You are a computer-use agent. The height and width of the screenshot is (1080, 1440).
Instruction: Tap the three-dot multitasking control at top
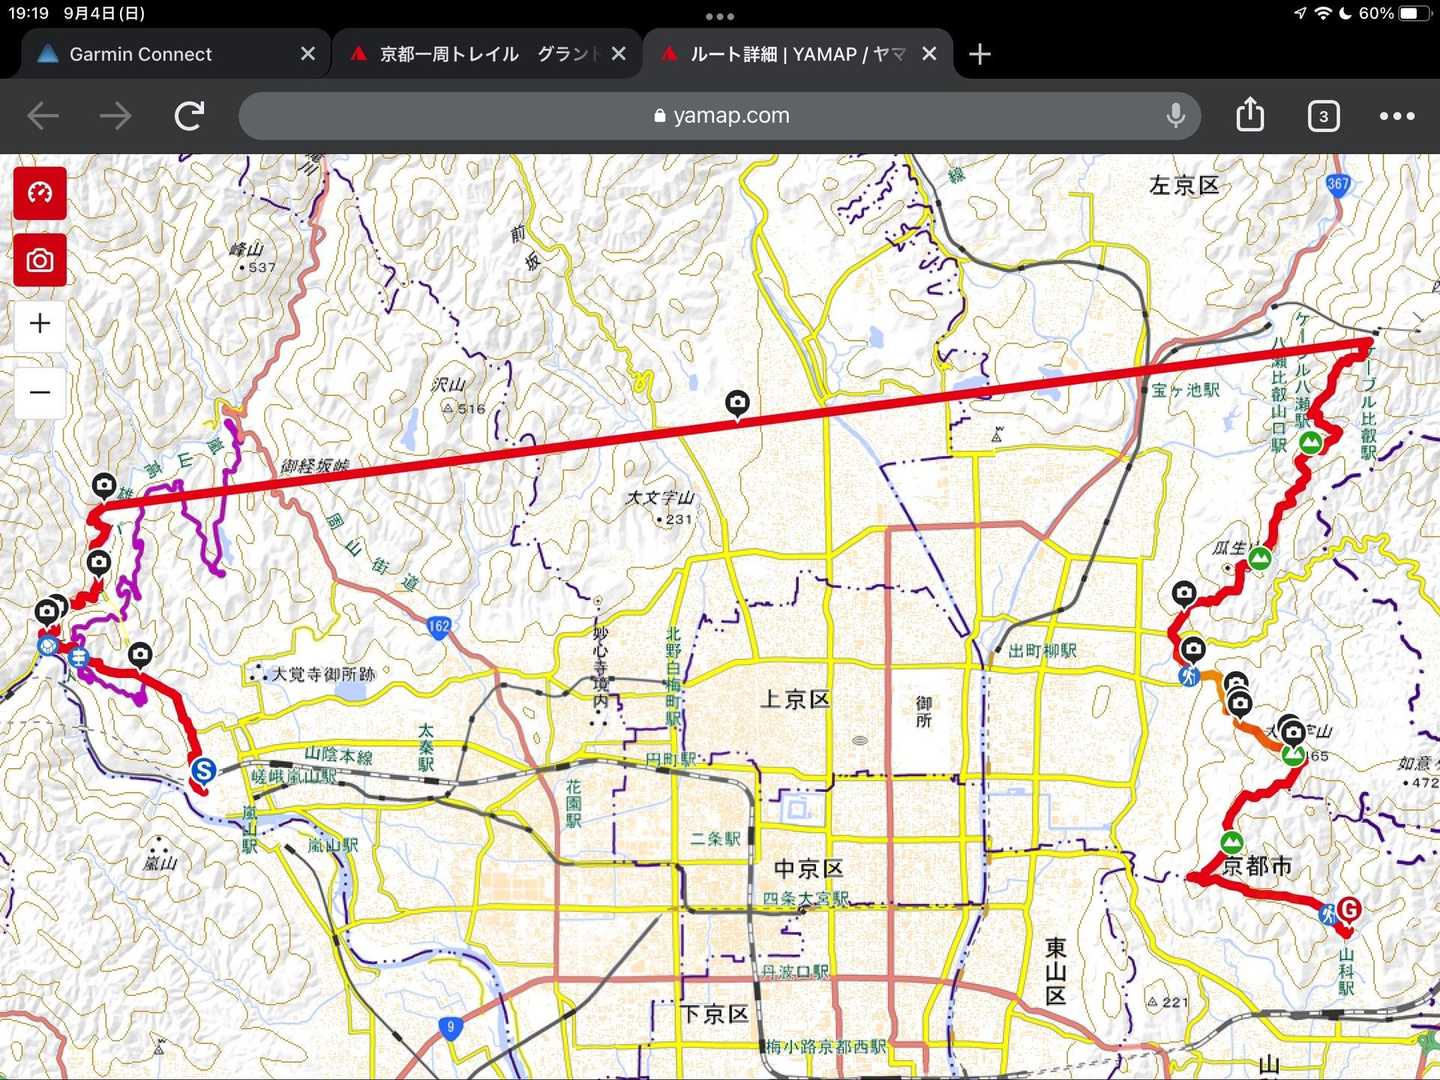(720, 16)
